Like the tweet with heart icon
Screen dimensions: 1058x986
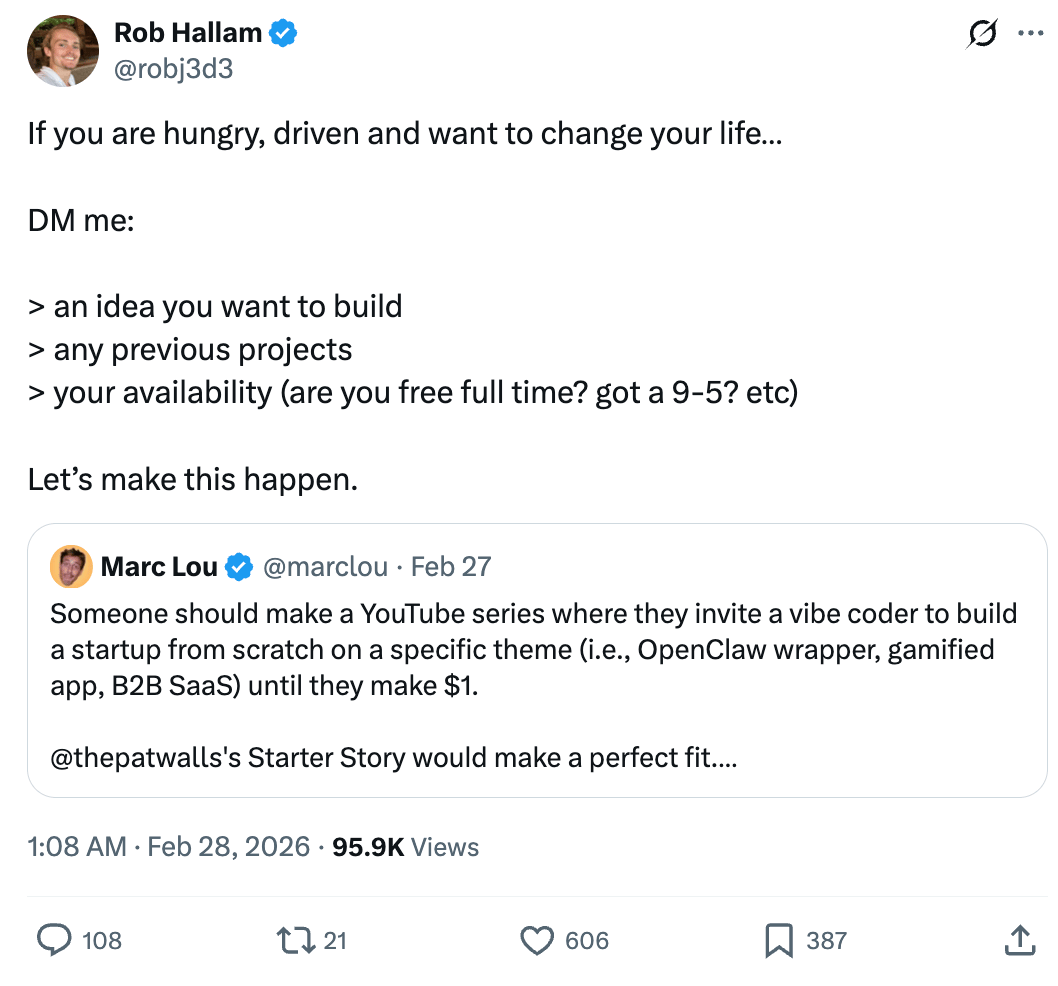[x=538, y=940]
